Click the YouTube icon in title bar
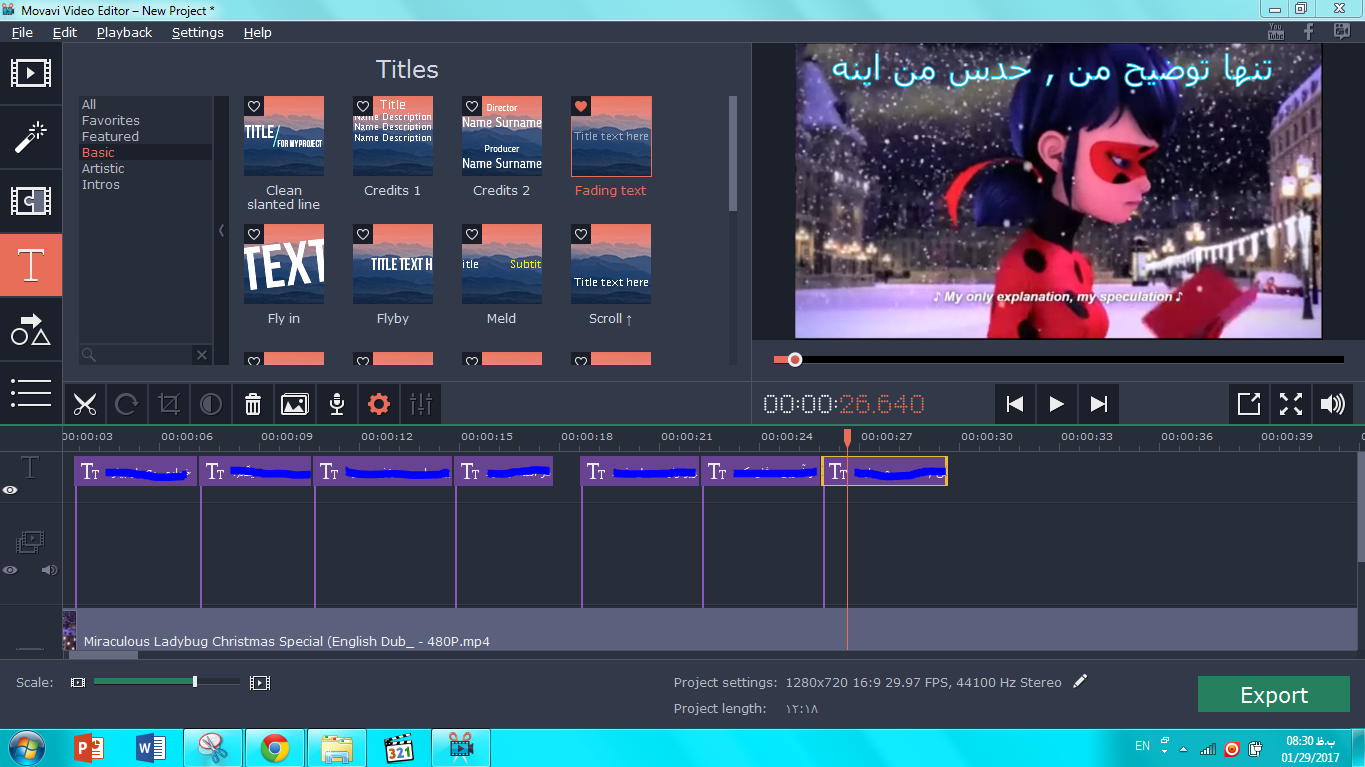The width and height of the screenshot is (1365, 767). (x=1274, y=31)
